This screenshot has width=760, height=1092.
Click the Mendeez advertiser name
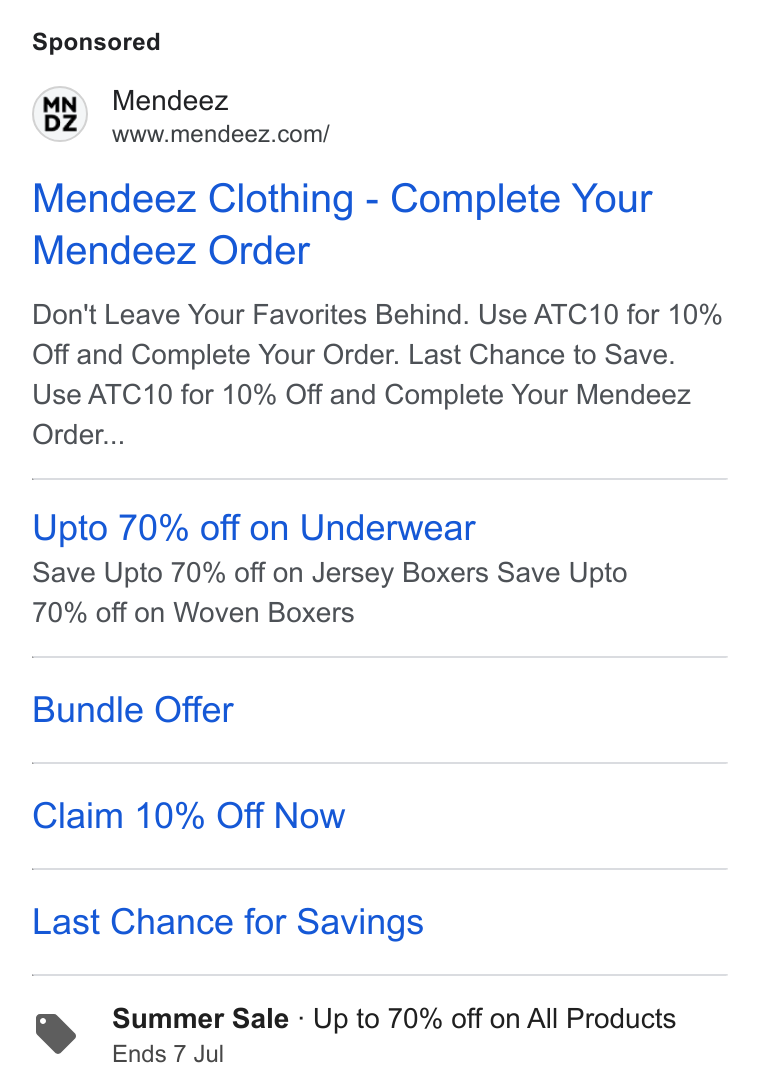(x=170, y=101)
